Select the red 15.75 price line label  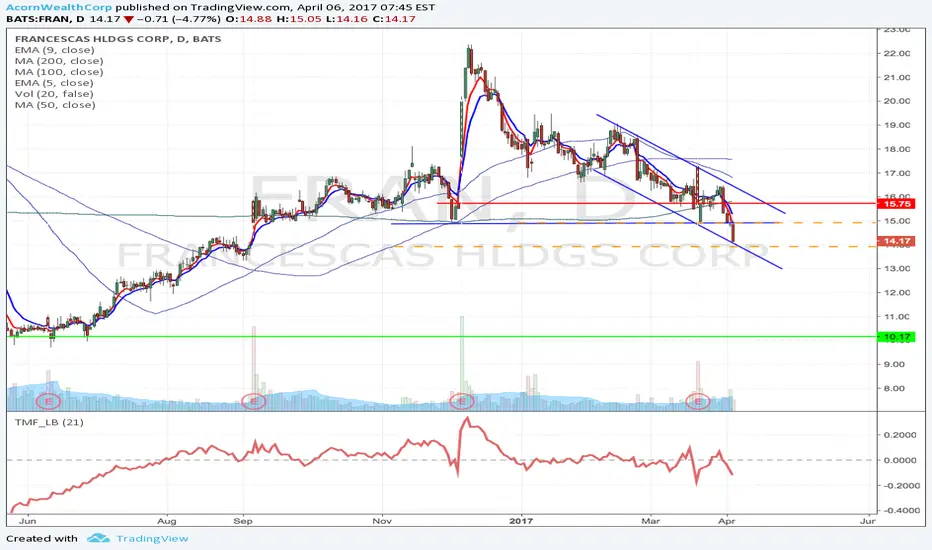[x=897, y=204]
